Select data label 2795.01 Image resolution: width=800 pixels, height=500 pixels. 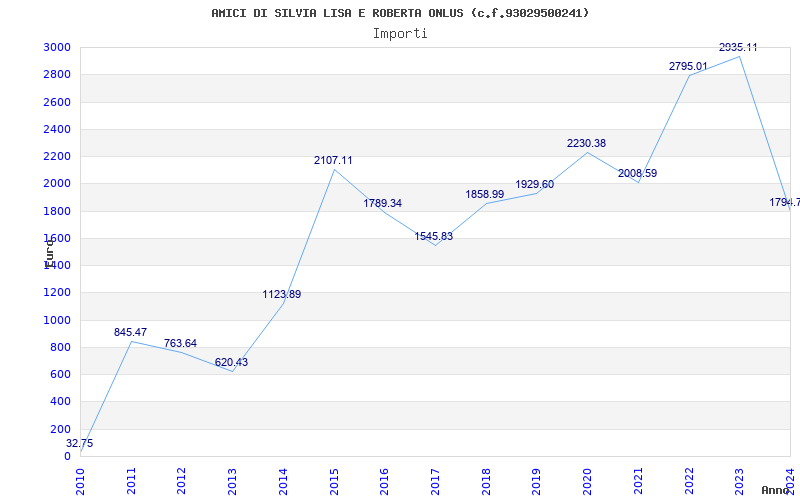(x=688, y=66)
